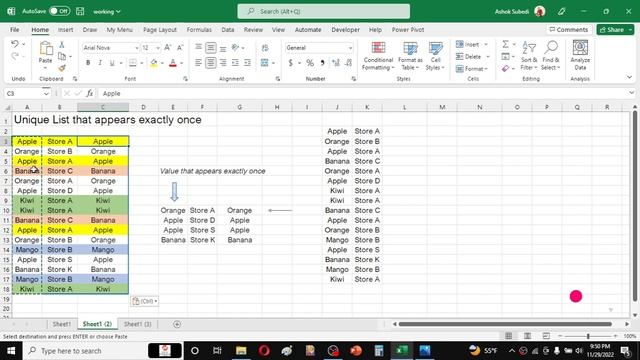Apply the red Font Color button
This screenshot has width=640, height=360.
pos(173,63)
